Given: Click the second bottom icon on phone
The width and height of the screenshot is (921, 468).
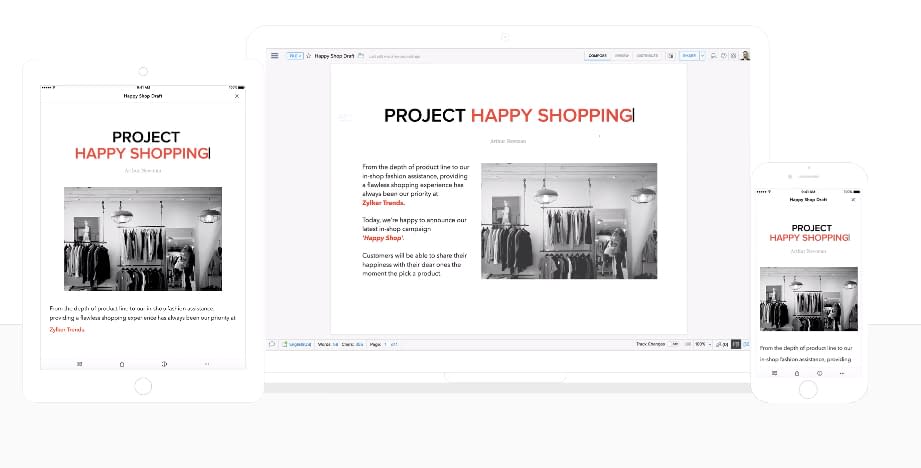Looking at the screenshot, I should pos(797,373).
